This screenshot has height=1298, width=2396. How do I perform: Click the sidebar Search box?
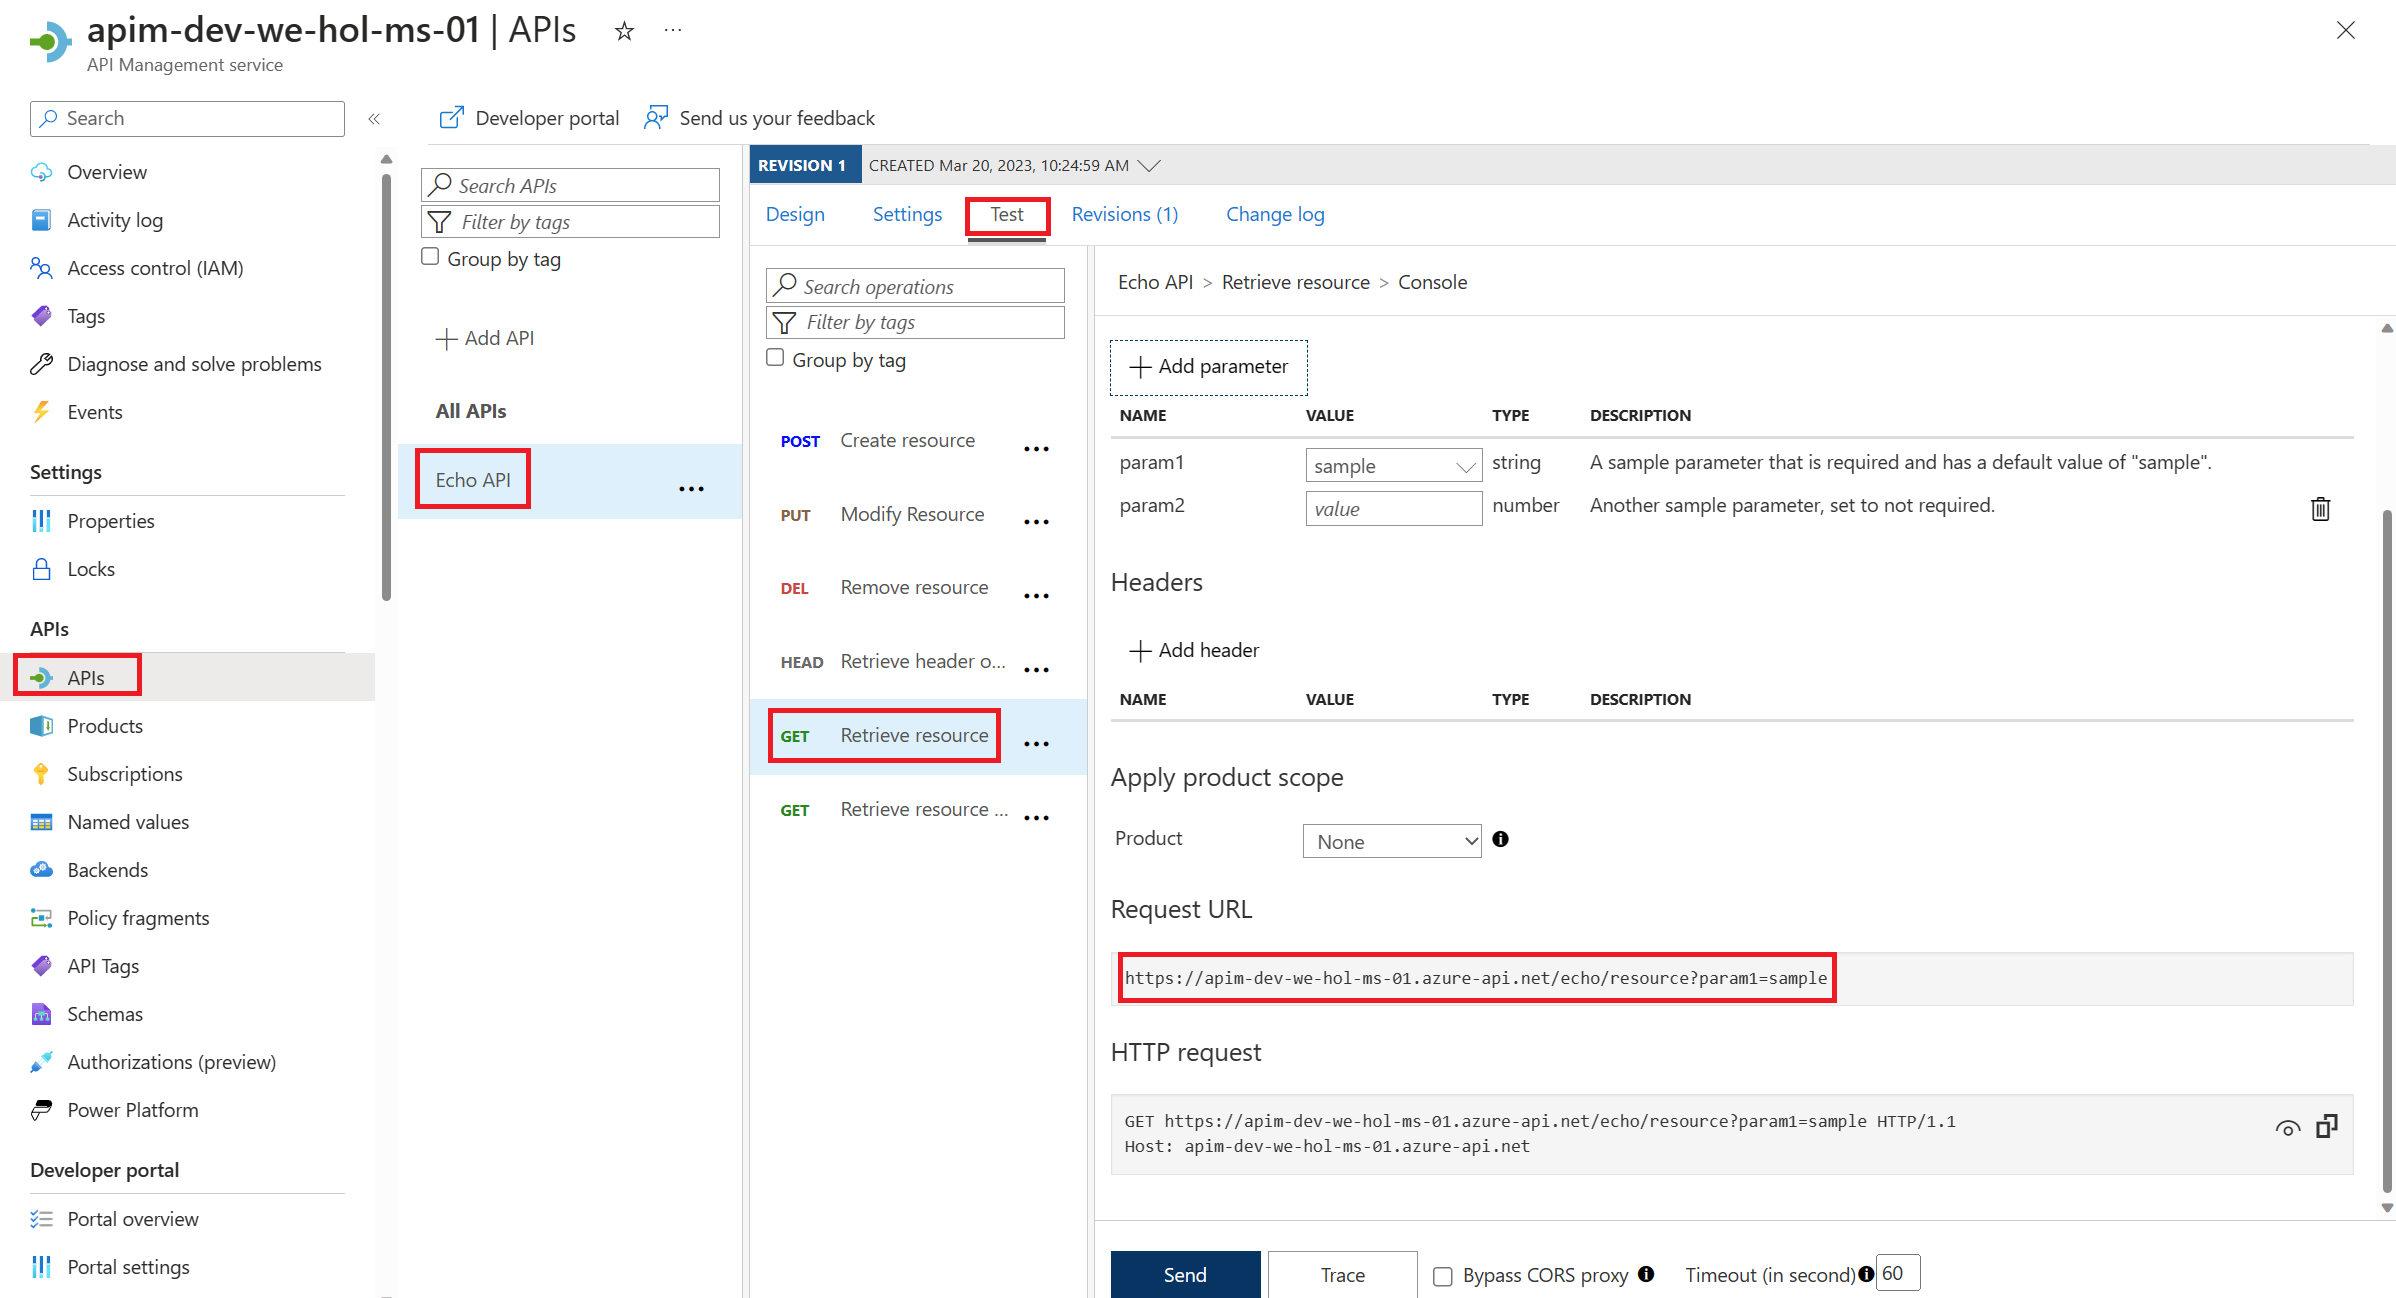[187, 118]
